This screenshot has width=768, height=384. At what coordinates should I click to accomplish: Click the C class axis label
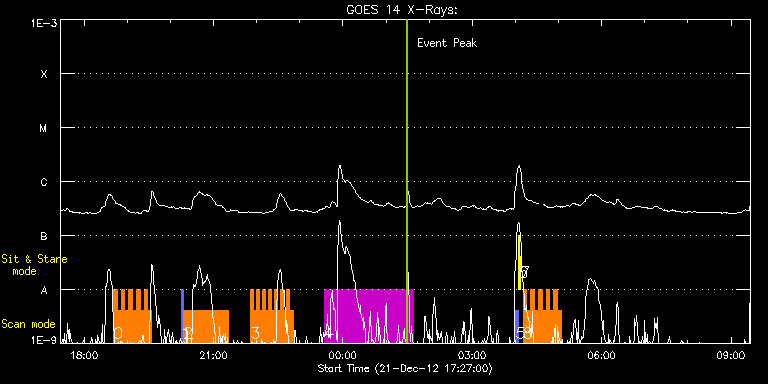(44, 182)
